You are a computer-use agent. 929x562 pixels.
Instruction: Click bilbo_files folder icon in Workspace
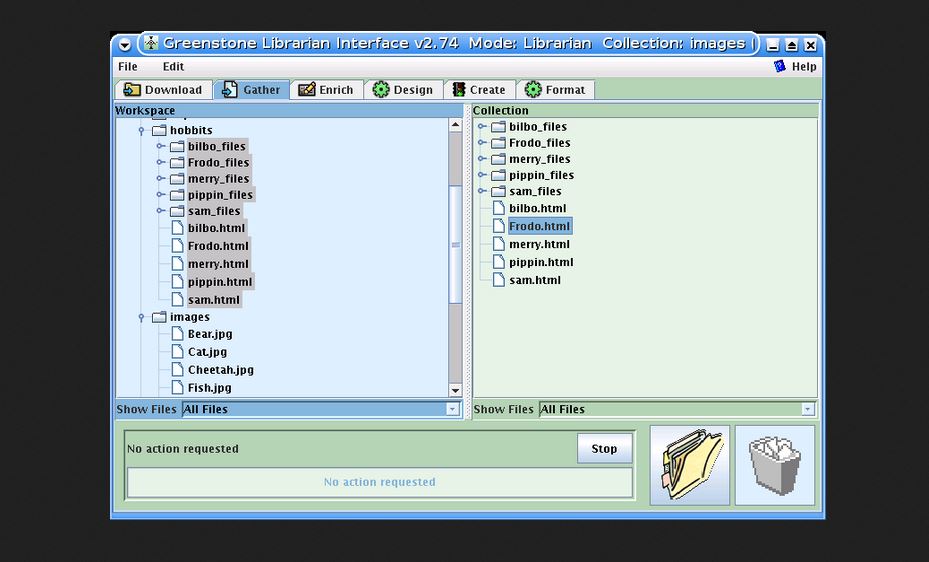tap(177, 146)
